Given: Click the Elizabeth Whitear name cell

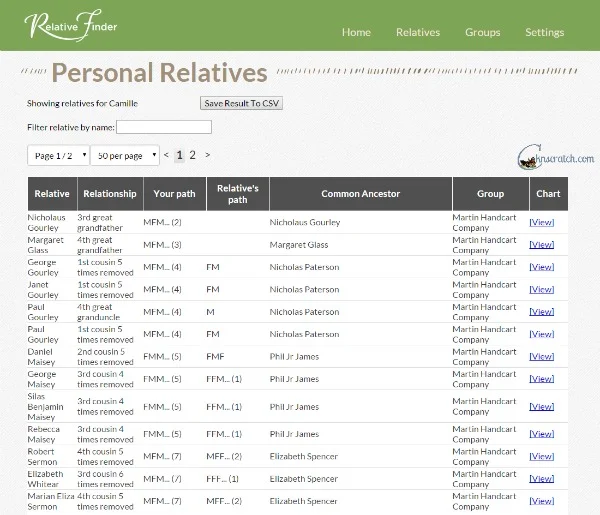Looking at the screenshot, I should (45, 479).
